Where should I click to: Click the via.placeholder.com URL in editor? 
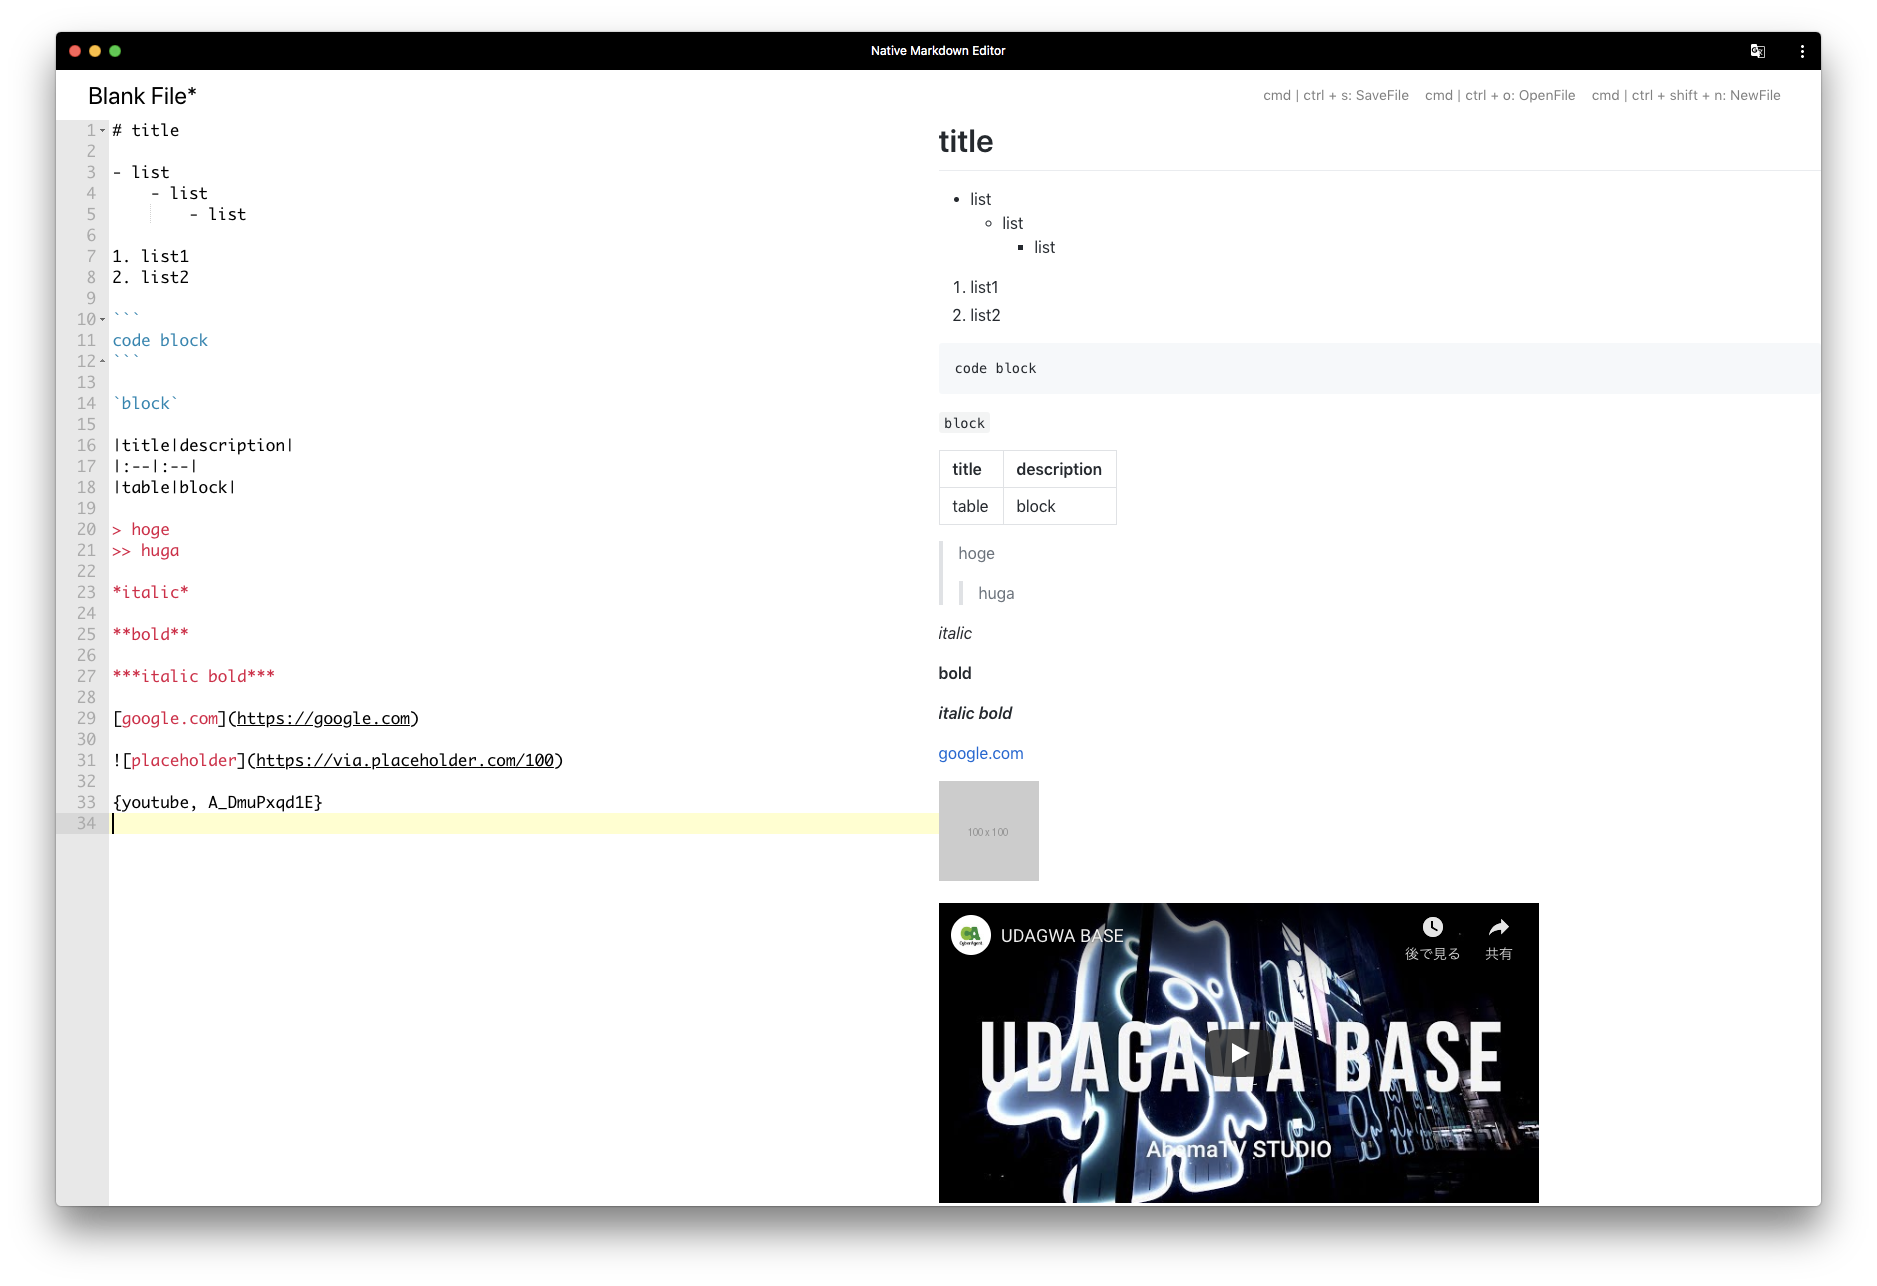tap(405, 760)
